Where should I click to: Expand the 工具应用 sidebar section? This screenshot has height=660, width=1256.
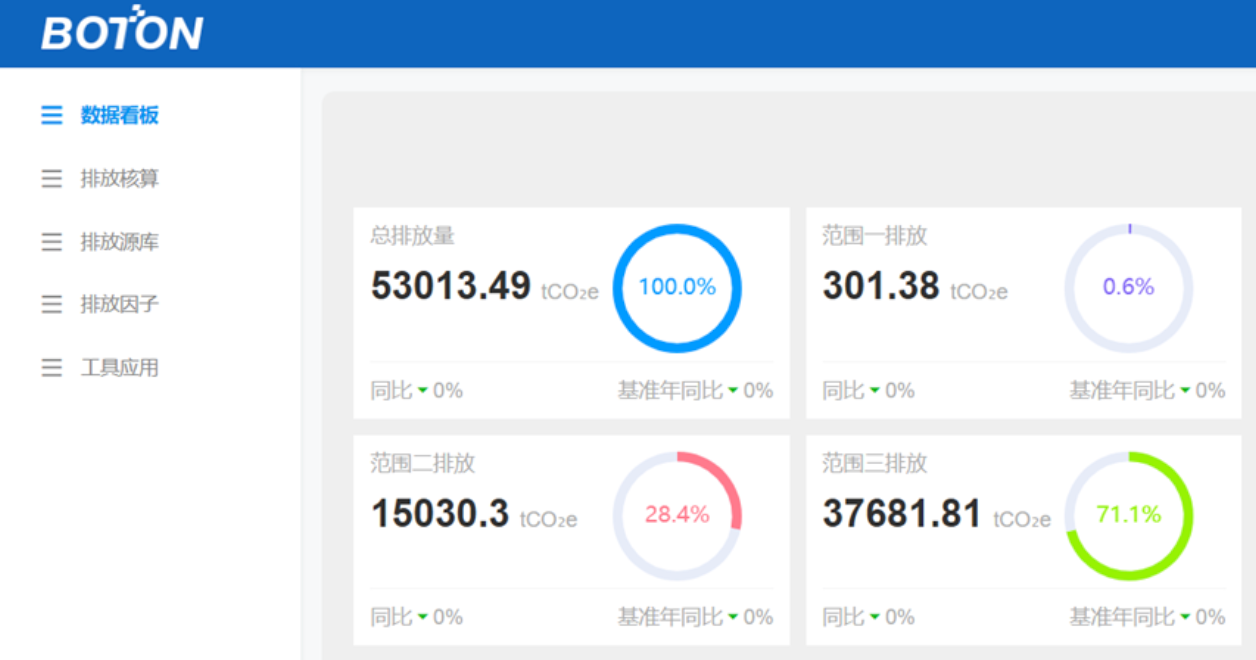coord(119,368)
